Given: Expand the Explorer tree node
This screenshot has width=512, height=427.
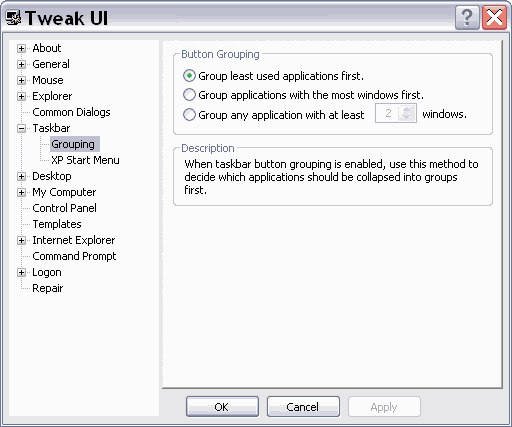Looking at the screenshot, I should click(x=21, y=96).
